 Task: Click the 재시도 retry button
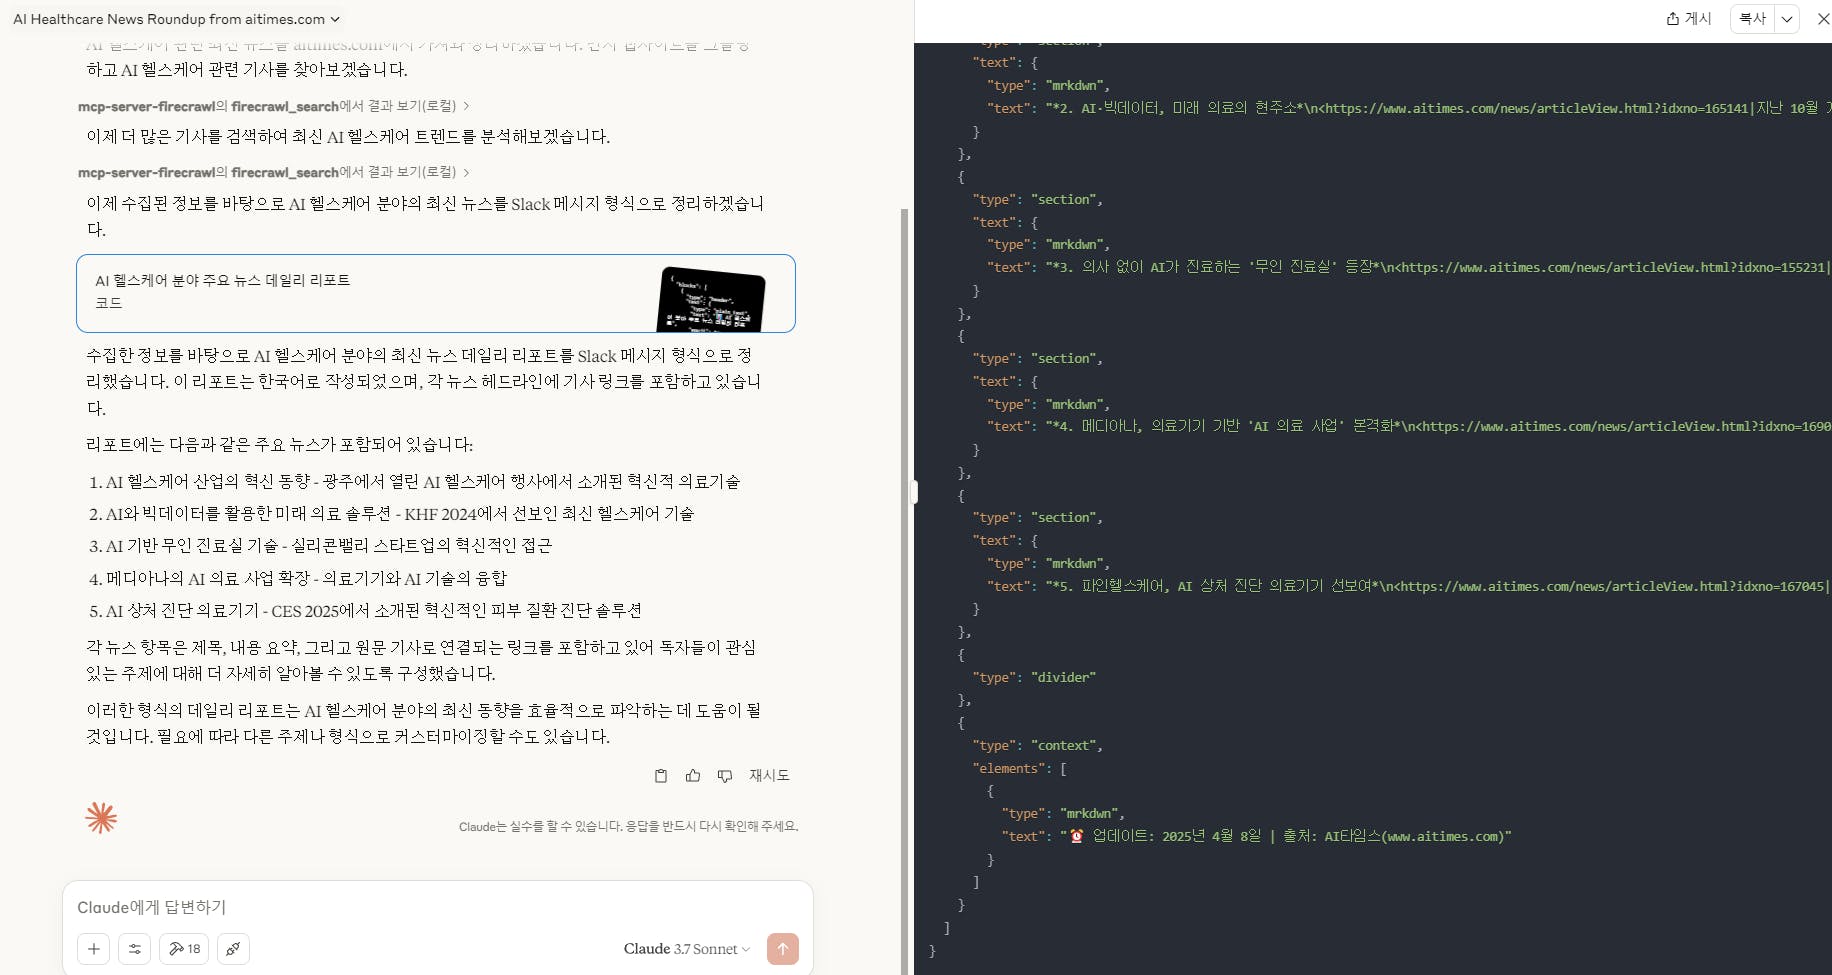[769, 776]
